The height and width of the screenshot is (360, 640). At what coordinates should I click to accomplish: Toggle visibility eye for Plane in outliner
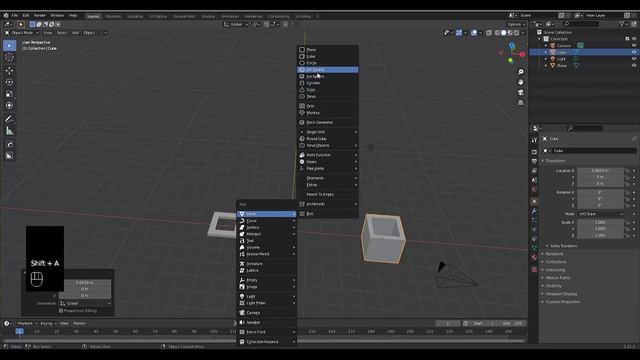(x=634, y=65)
